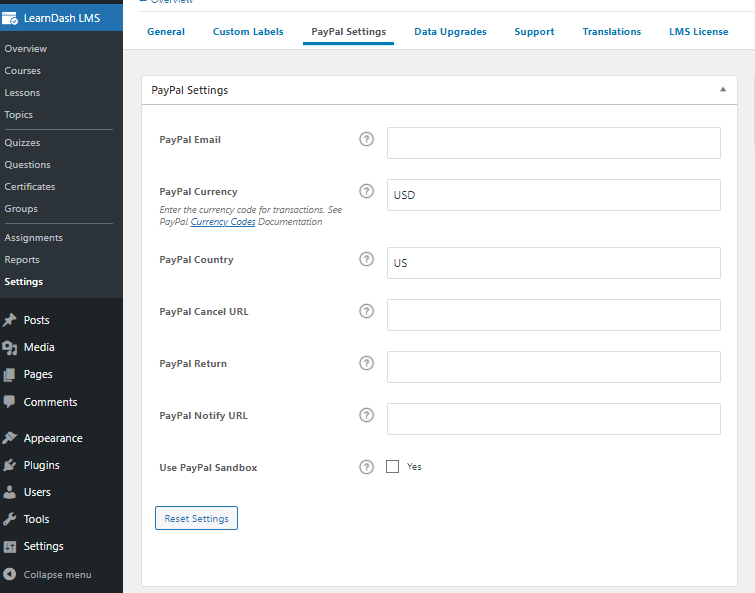Go to Certificates in sidebar
Image resolution: width=755 pixels, height=593 pixels.
(30, 187)
